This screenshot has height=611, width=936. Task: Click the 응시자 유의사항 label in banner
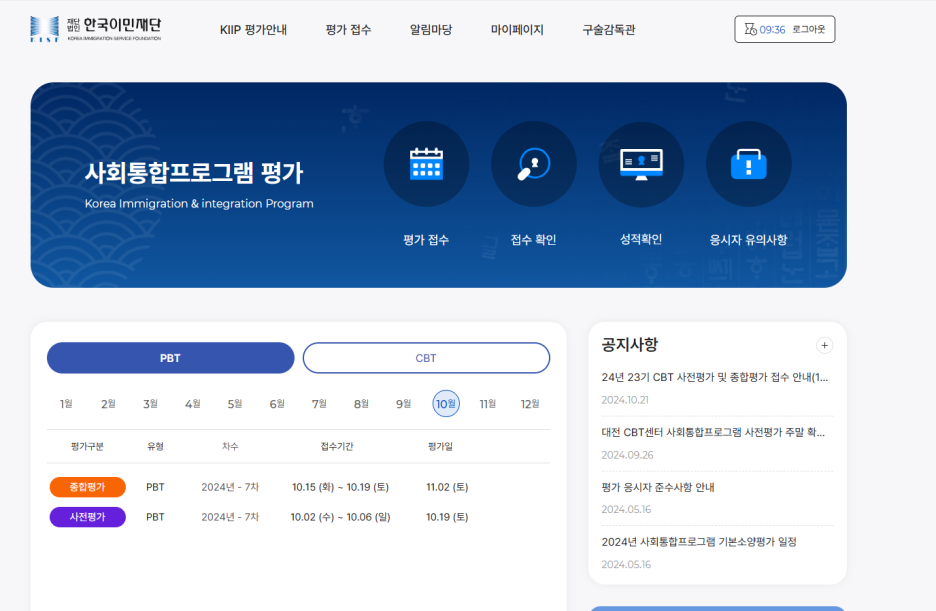(749, 240)
